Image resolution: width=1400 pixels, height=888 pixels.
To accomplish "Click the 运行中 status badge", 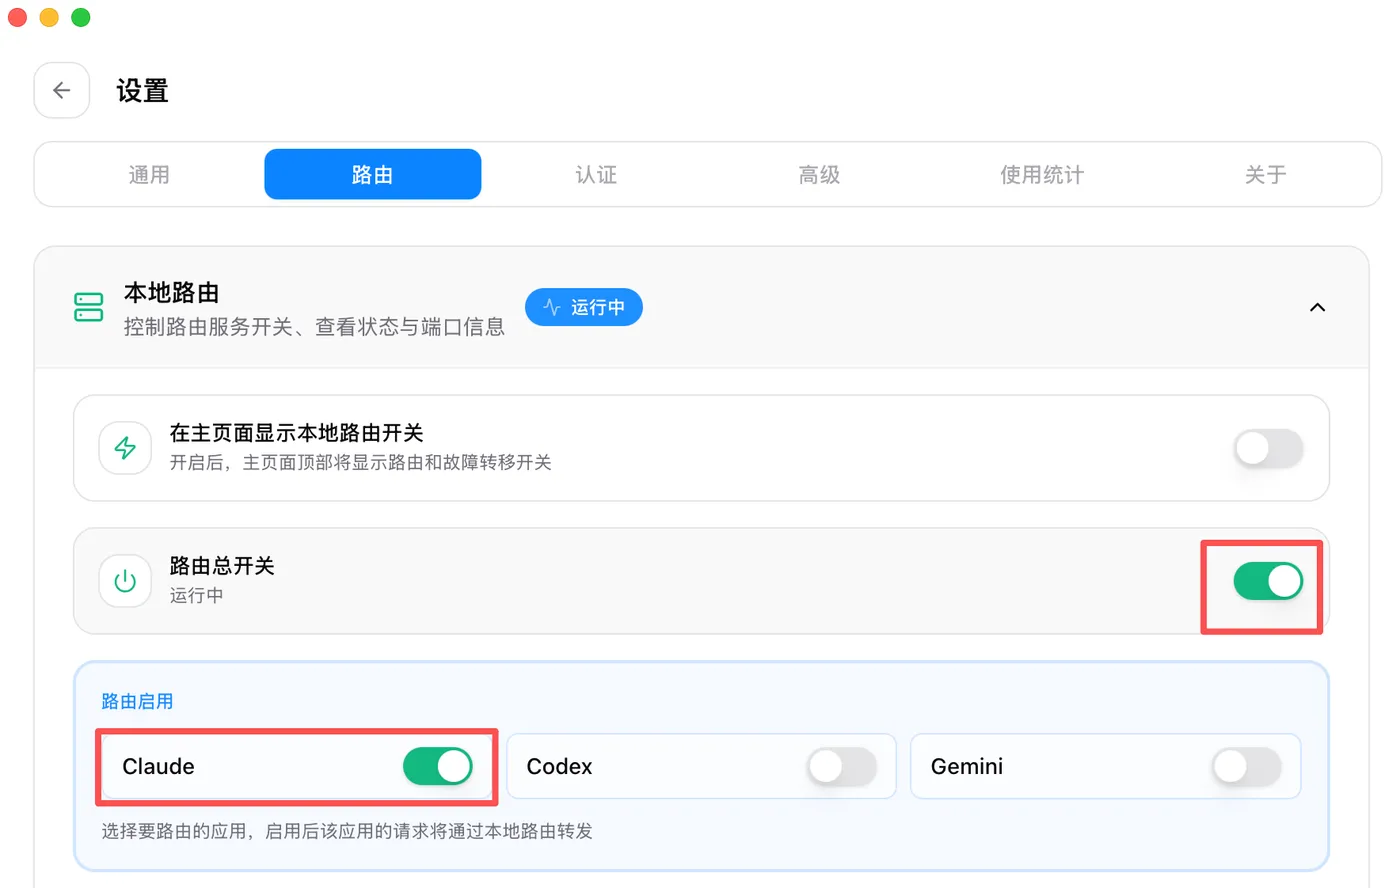I will point(584,307).
